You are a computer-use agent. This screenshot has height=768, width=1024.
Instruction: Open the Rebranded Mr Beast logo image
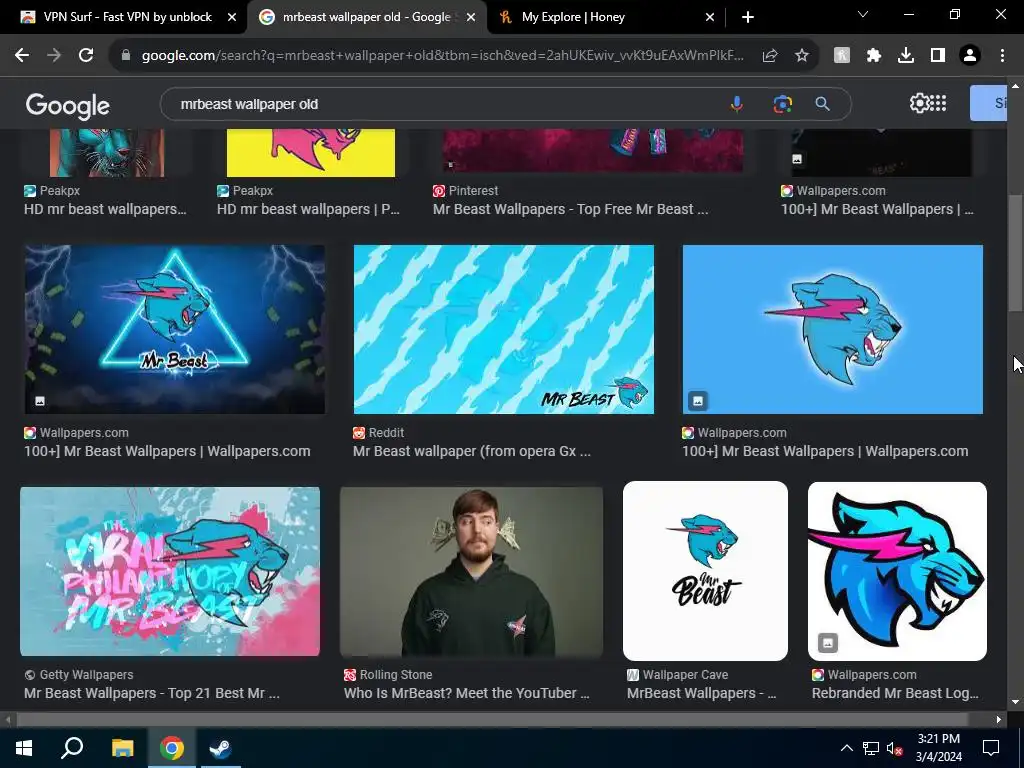click(897, 571)
